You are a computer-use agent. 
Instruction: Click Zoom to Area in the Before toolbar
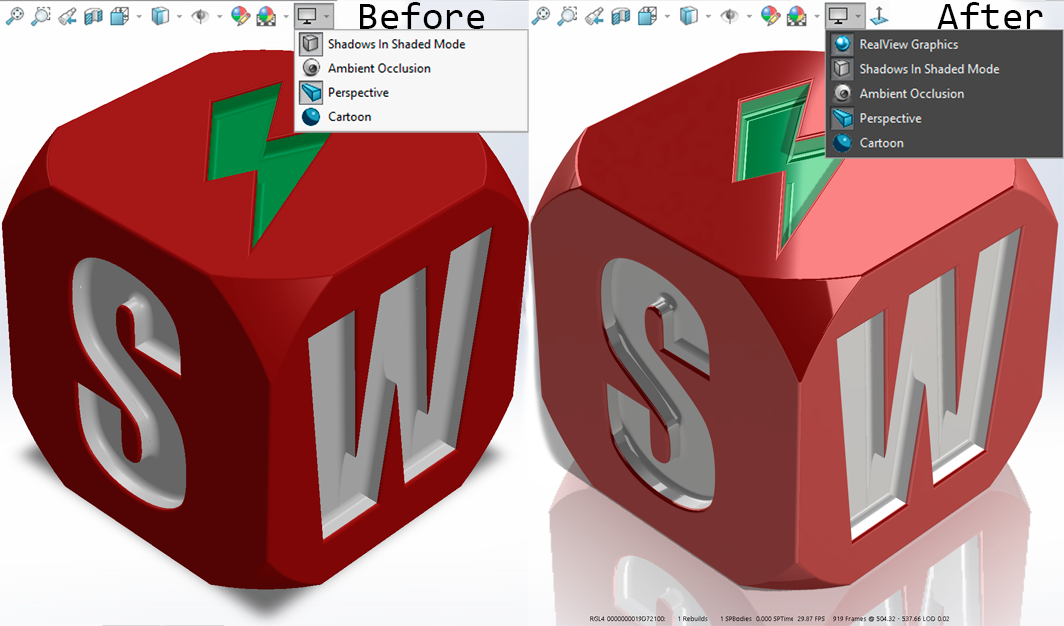coord(41,16)
